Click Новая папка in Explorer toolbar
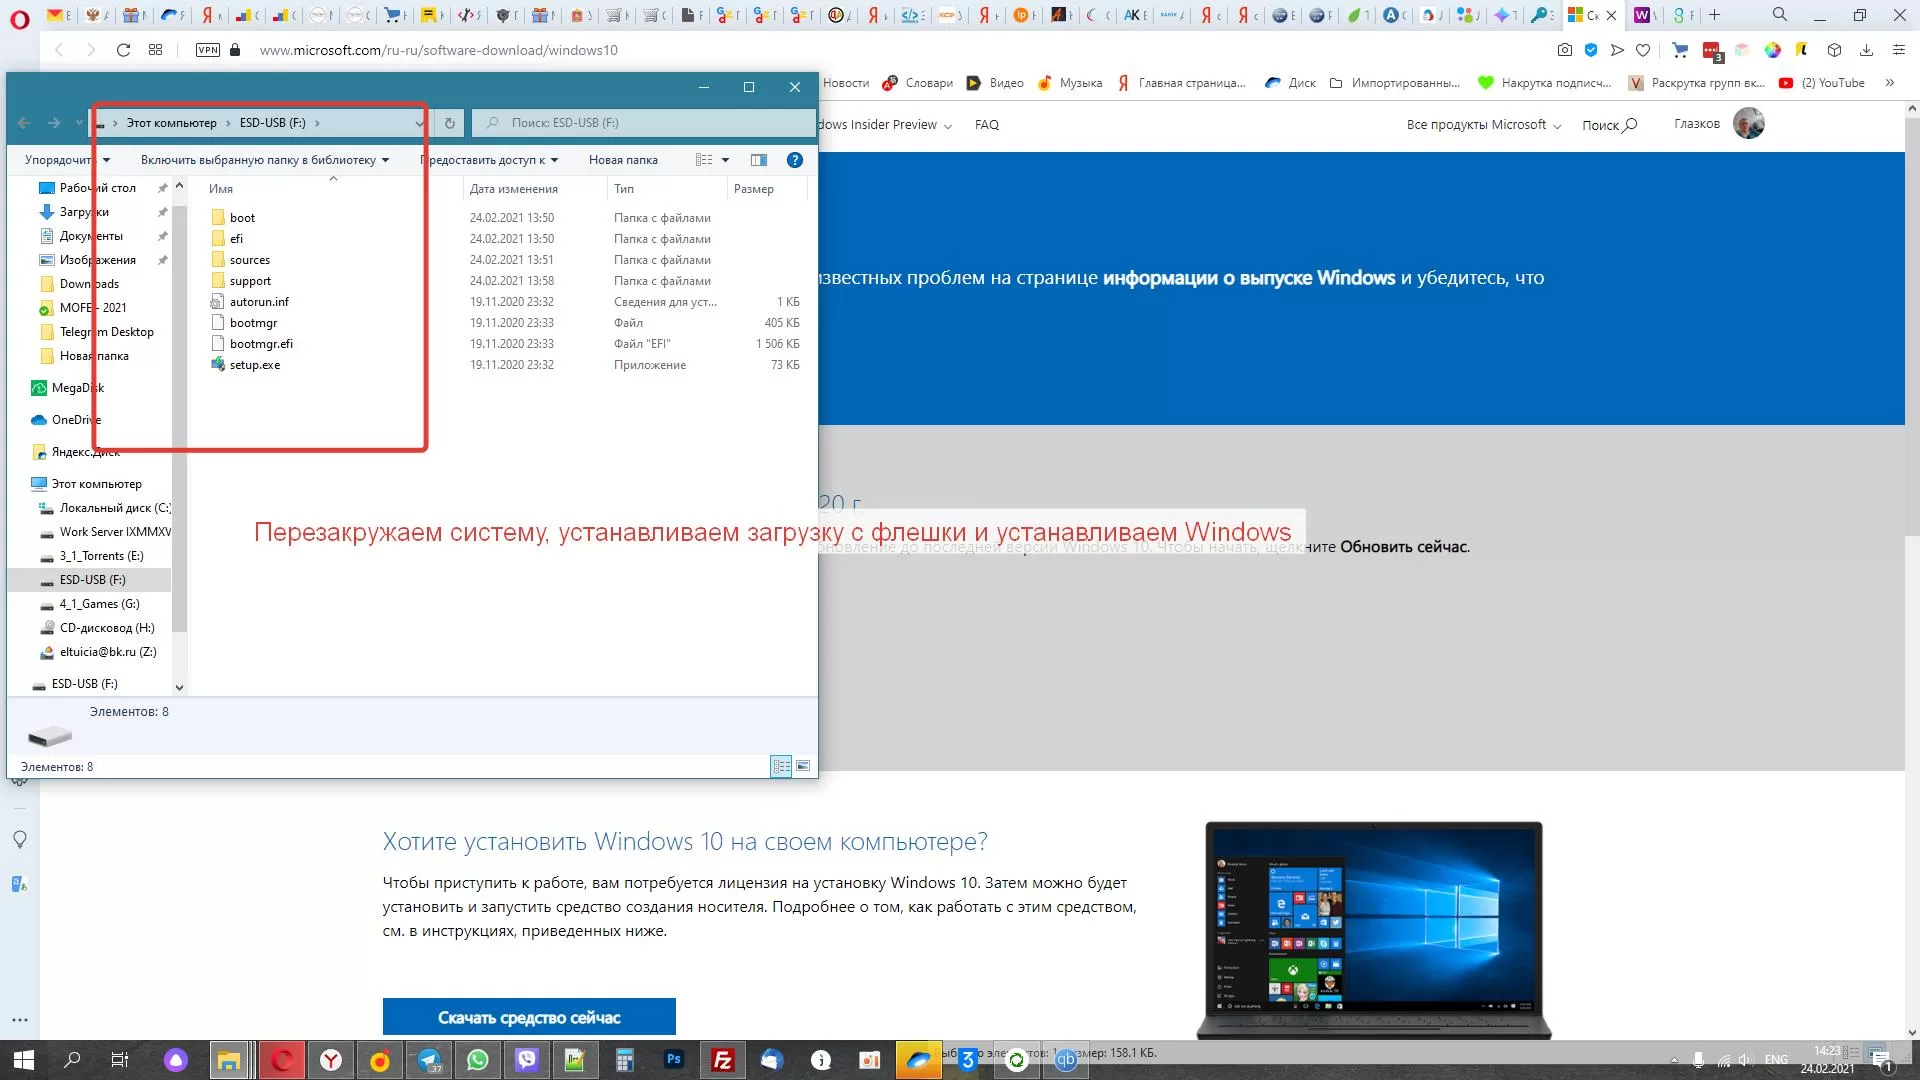Screen dimensions: 1920x1080 pos(623,160)
